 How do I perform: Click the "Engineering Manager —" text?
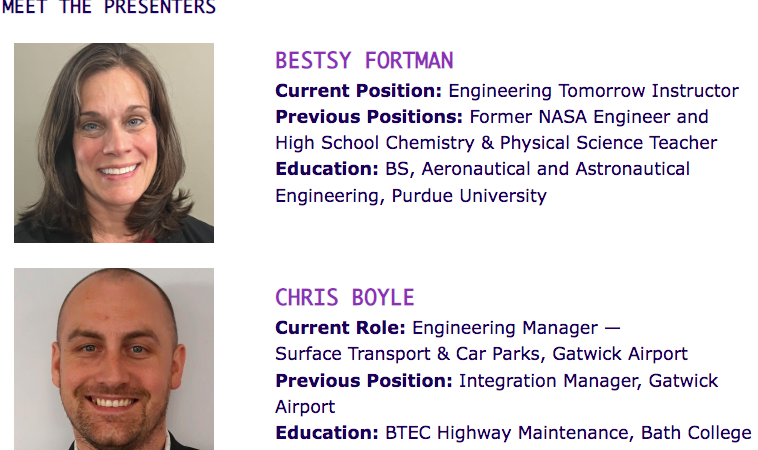(x=516, y=328)
